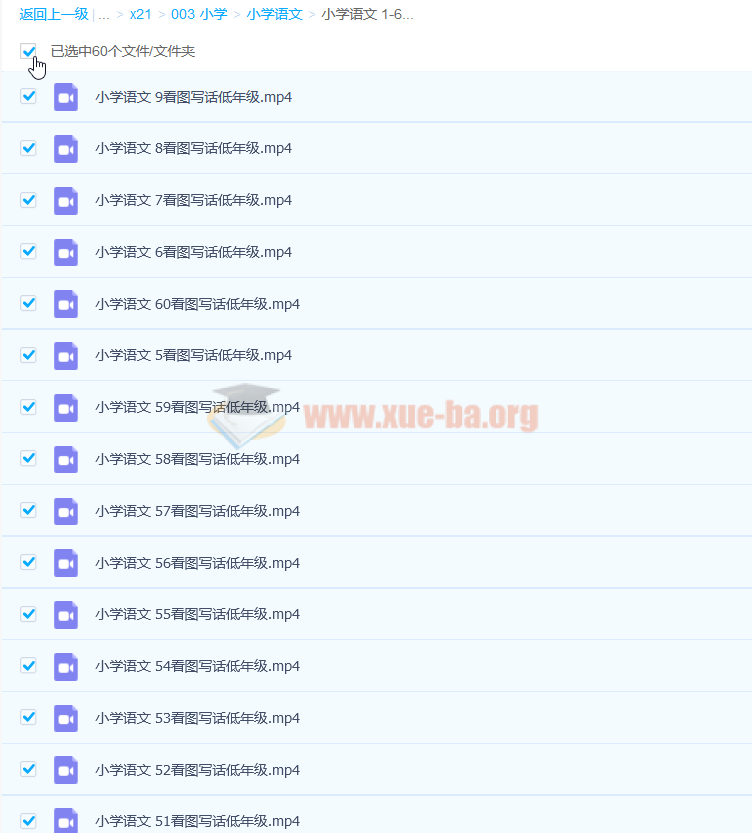Click 返回上一级 to go back
Image resolution: width=752 pixels, height=833 pixels.
[54, 14]
